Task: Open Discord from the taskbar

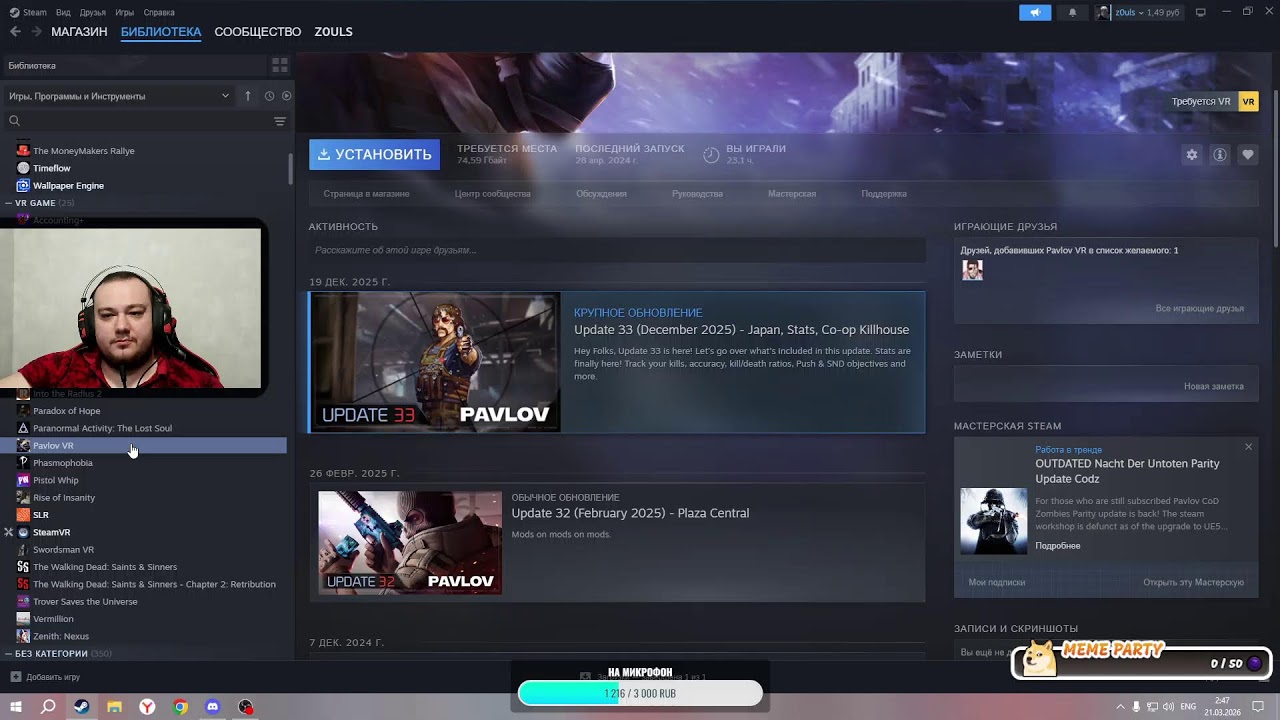Action: [x=212, y=707]
